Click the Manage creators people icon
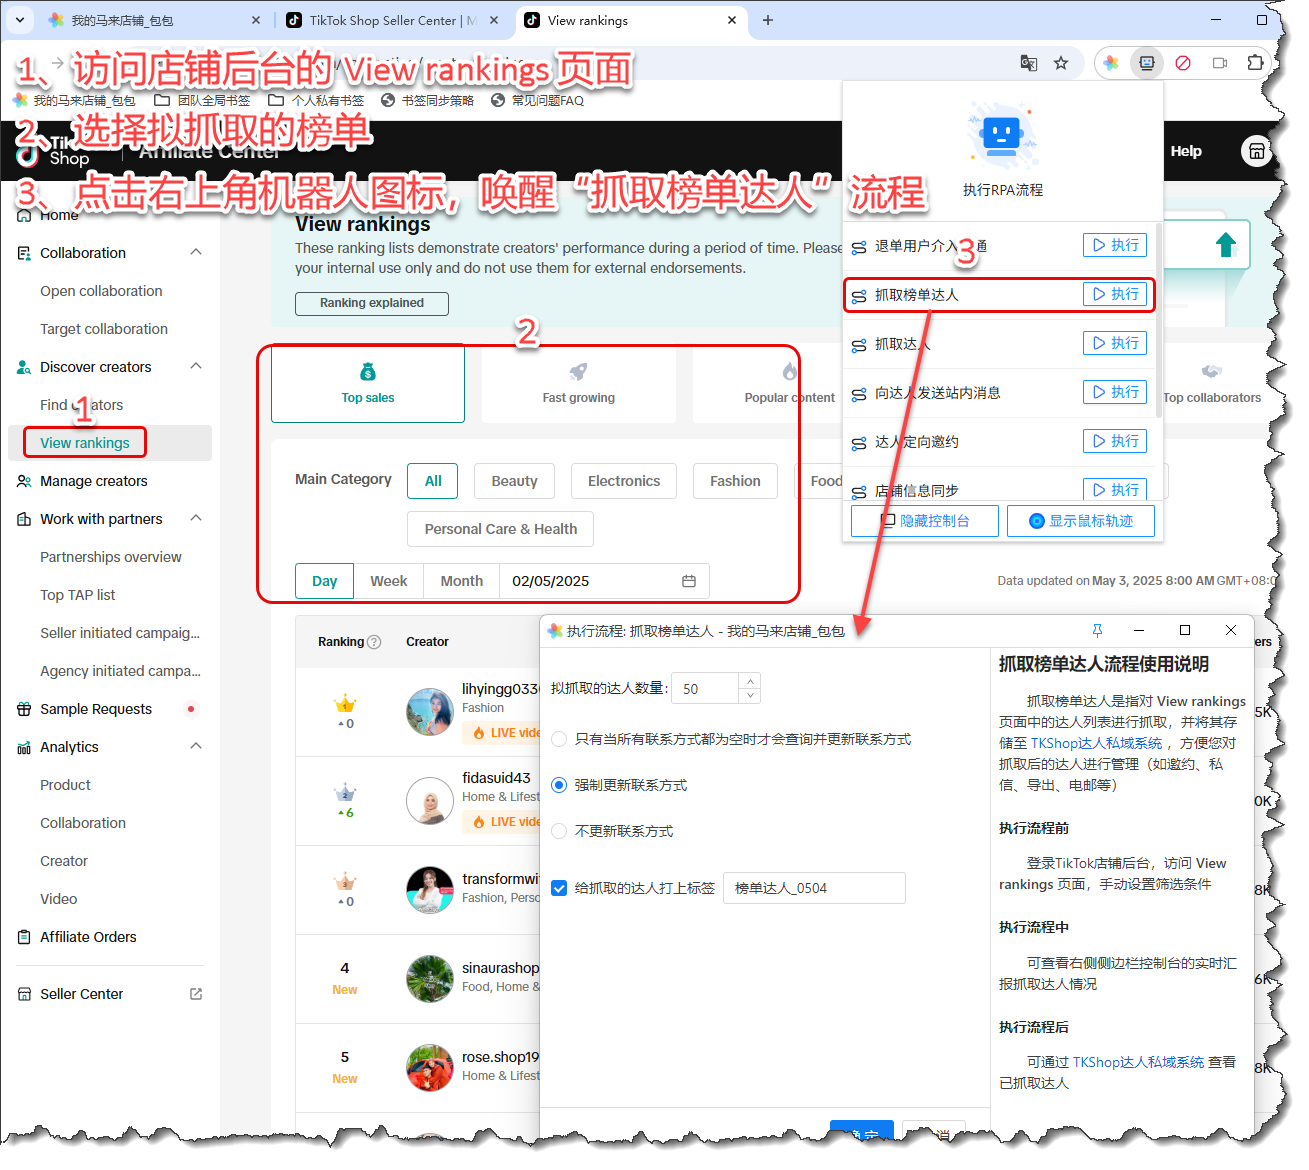 click(x=24, y=481)
